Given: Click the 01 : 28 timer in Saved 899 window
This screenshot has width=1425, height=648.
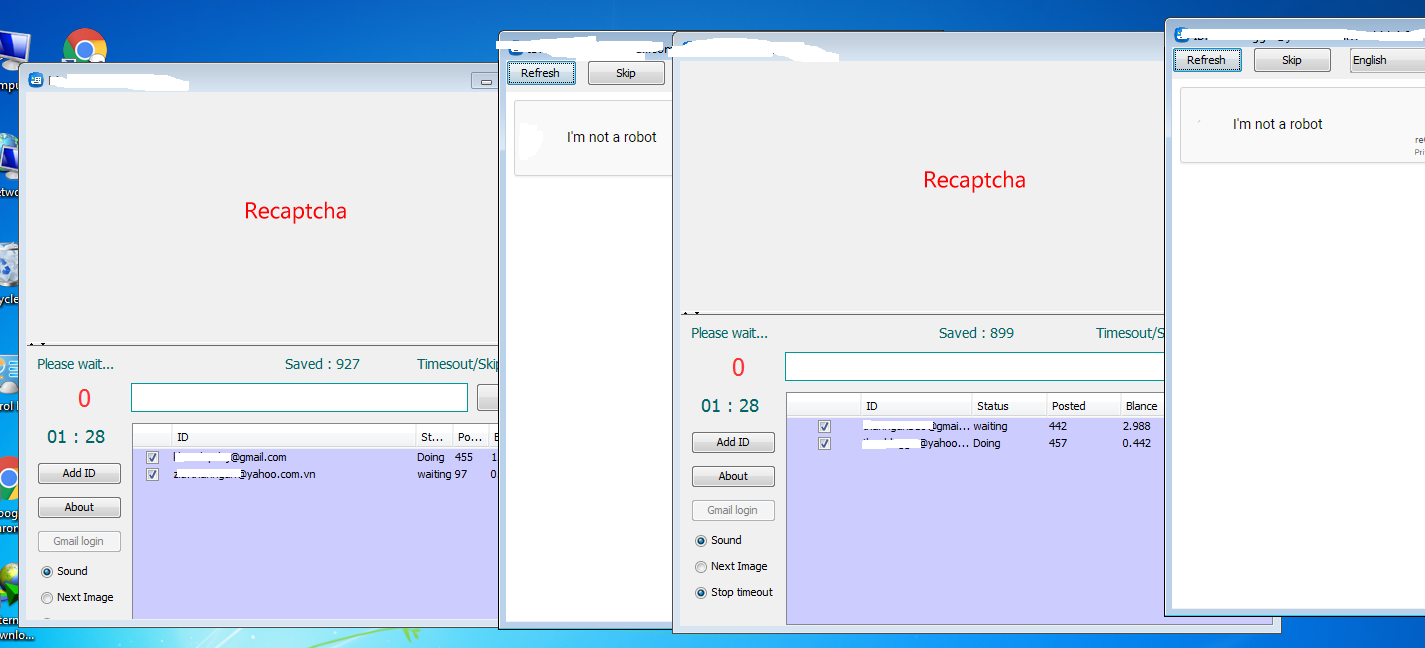Looking at the screenshot, I should (x=730, y=405).
